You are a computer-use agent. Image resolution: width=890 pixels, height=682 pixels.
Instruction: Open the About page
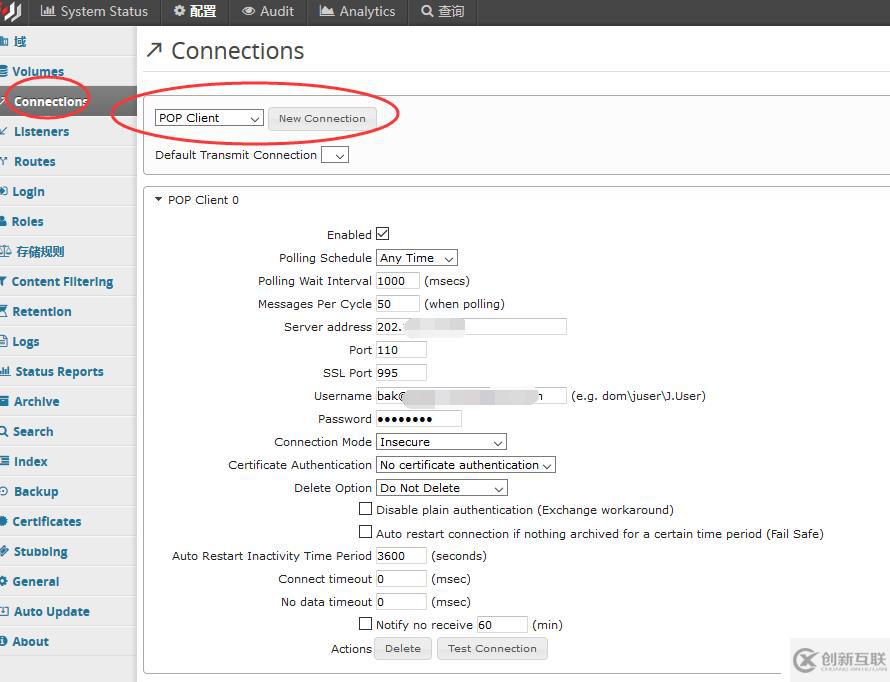point(68,642)
